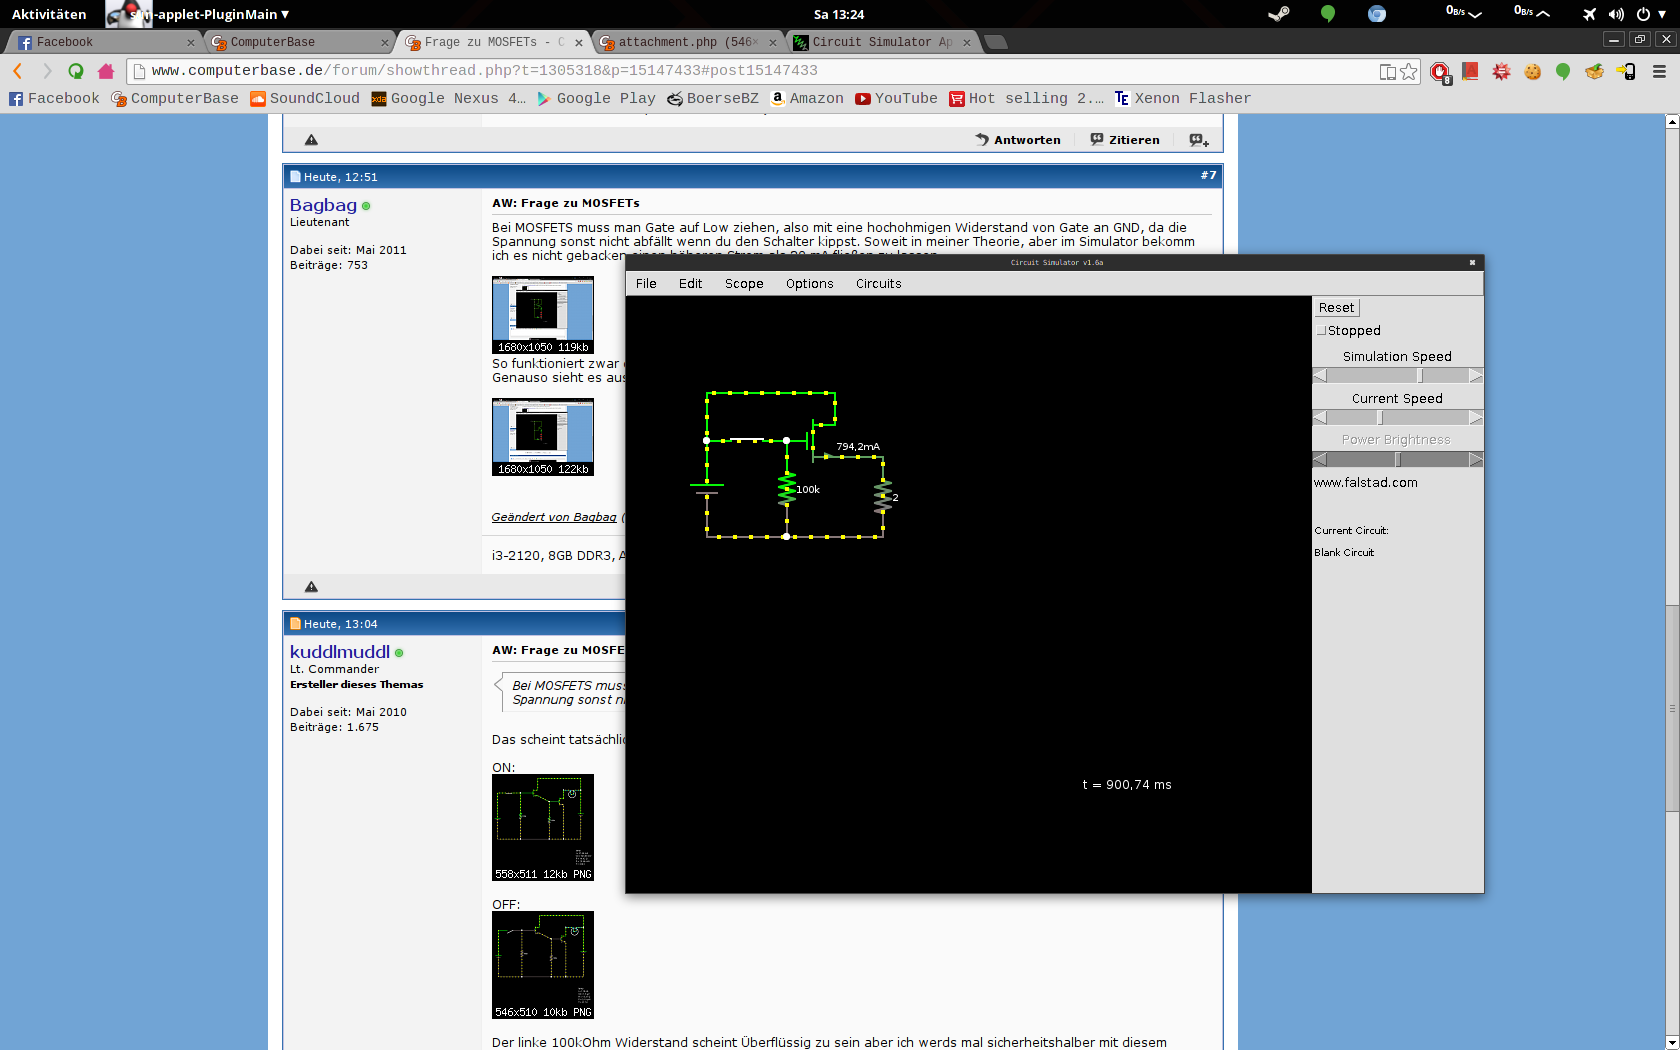The width and height of the screenshot is (1680, 1050).
Task: Click the send-to-phone extension icon
Action: coord(1626,71)
